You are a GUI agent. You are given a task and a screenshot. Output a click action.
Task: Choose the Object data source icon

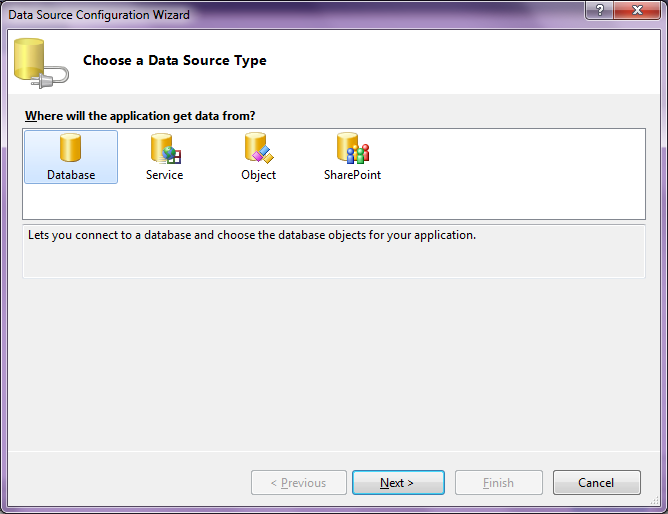click(258, 149)
